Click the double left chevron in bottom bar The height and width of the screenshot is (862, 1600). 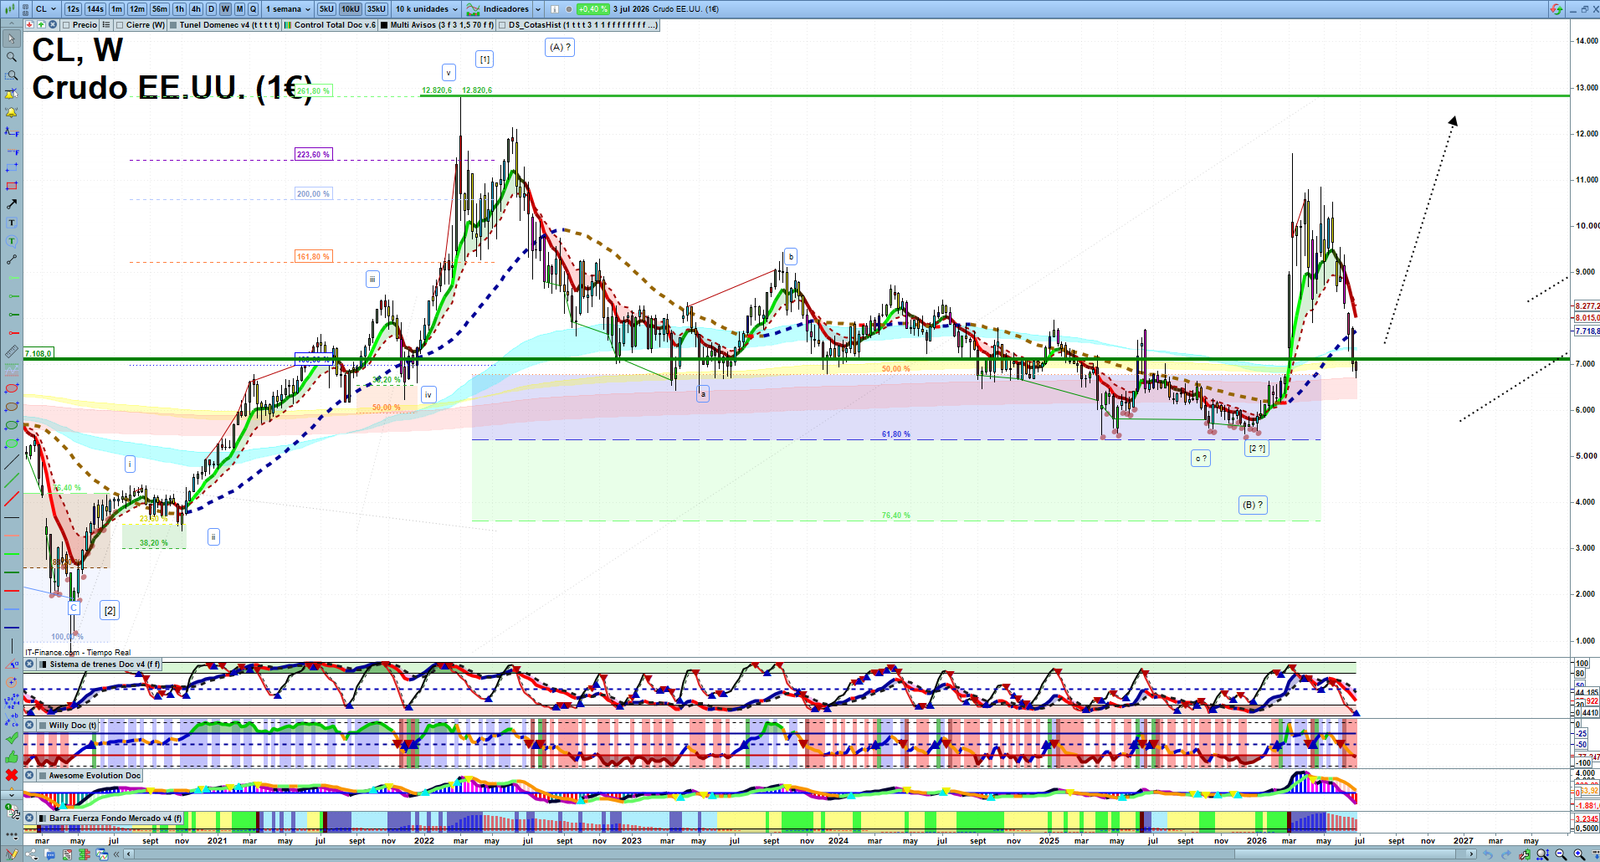(116, 854)
